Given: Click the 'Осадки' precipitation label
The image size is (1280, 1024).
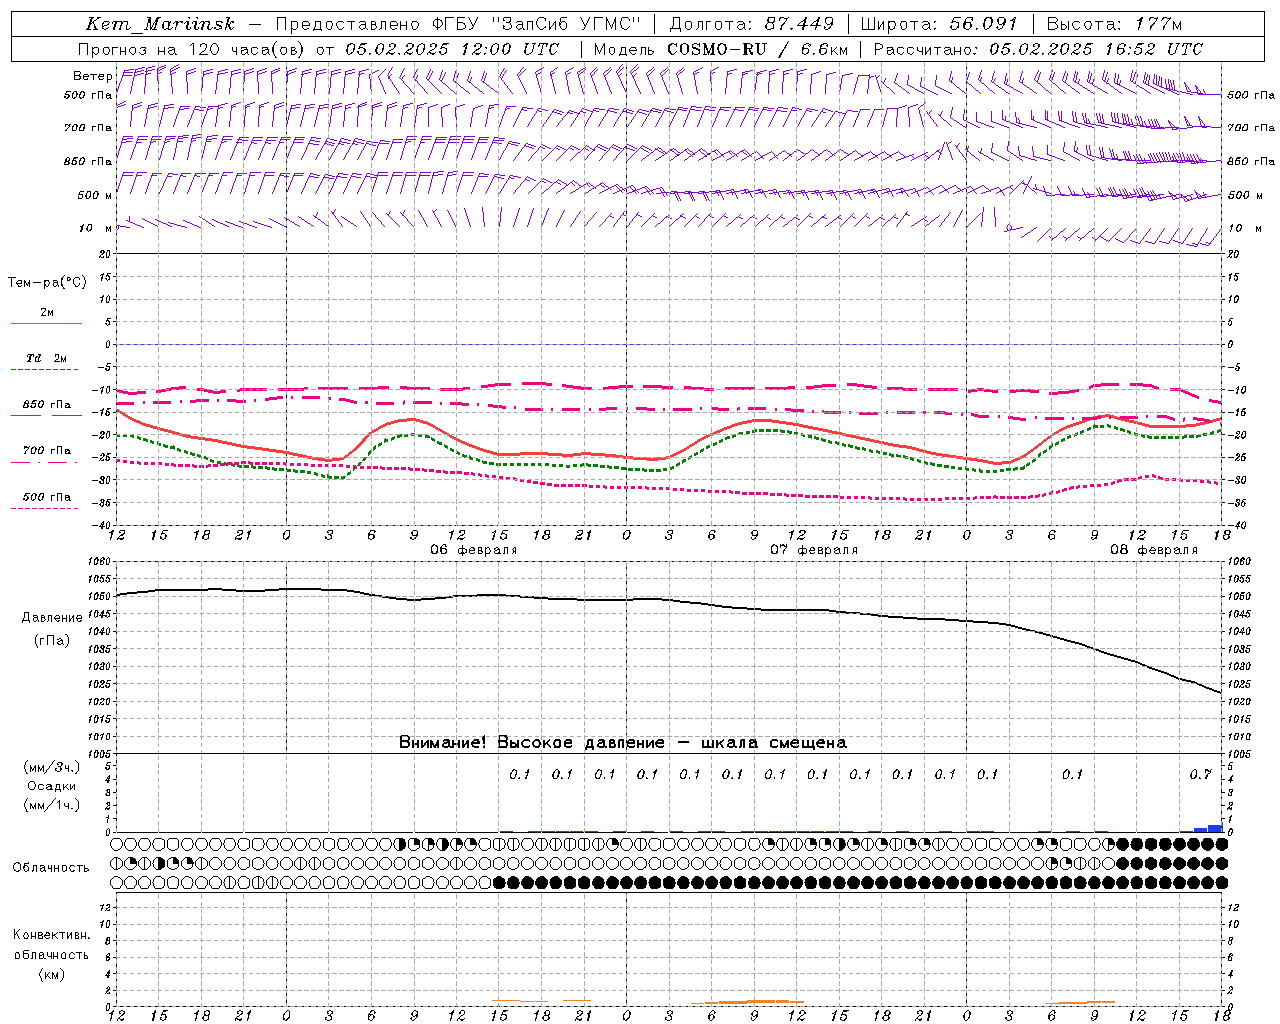Looking at the screenshot, I should (52, 786).
